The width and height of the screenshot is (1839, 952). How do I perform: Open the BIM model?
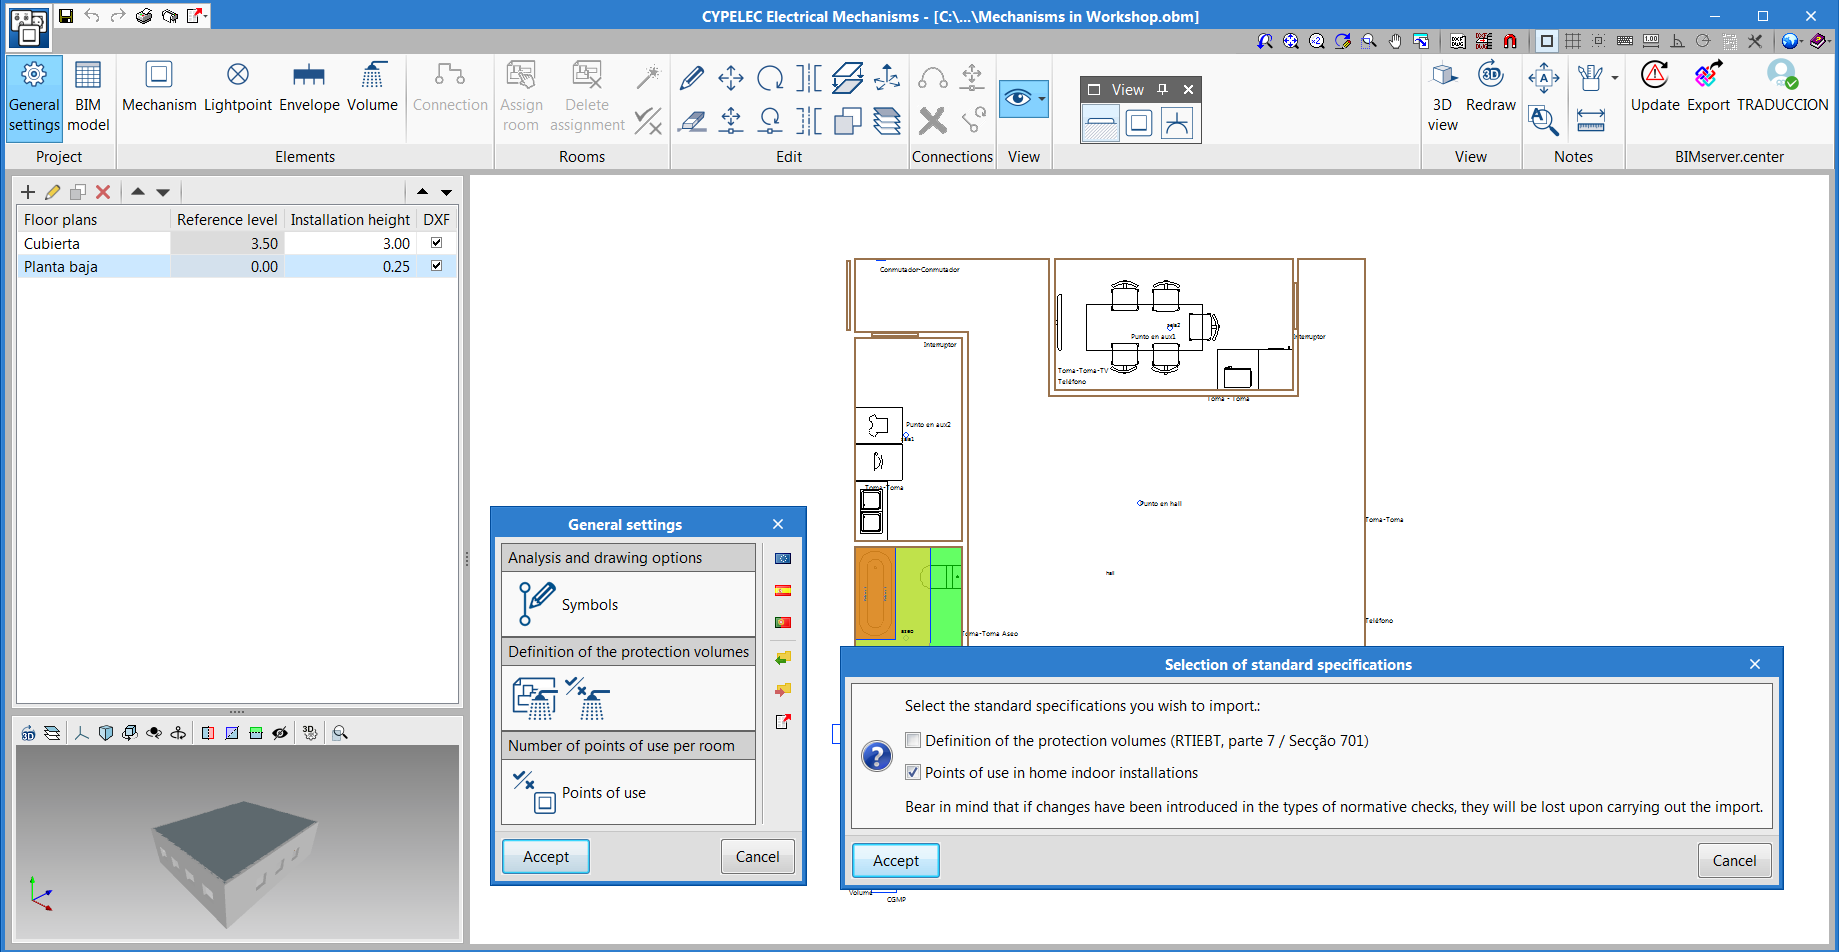point(88,96)
